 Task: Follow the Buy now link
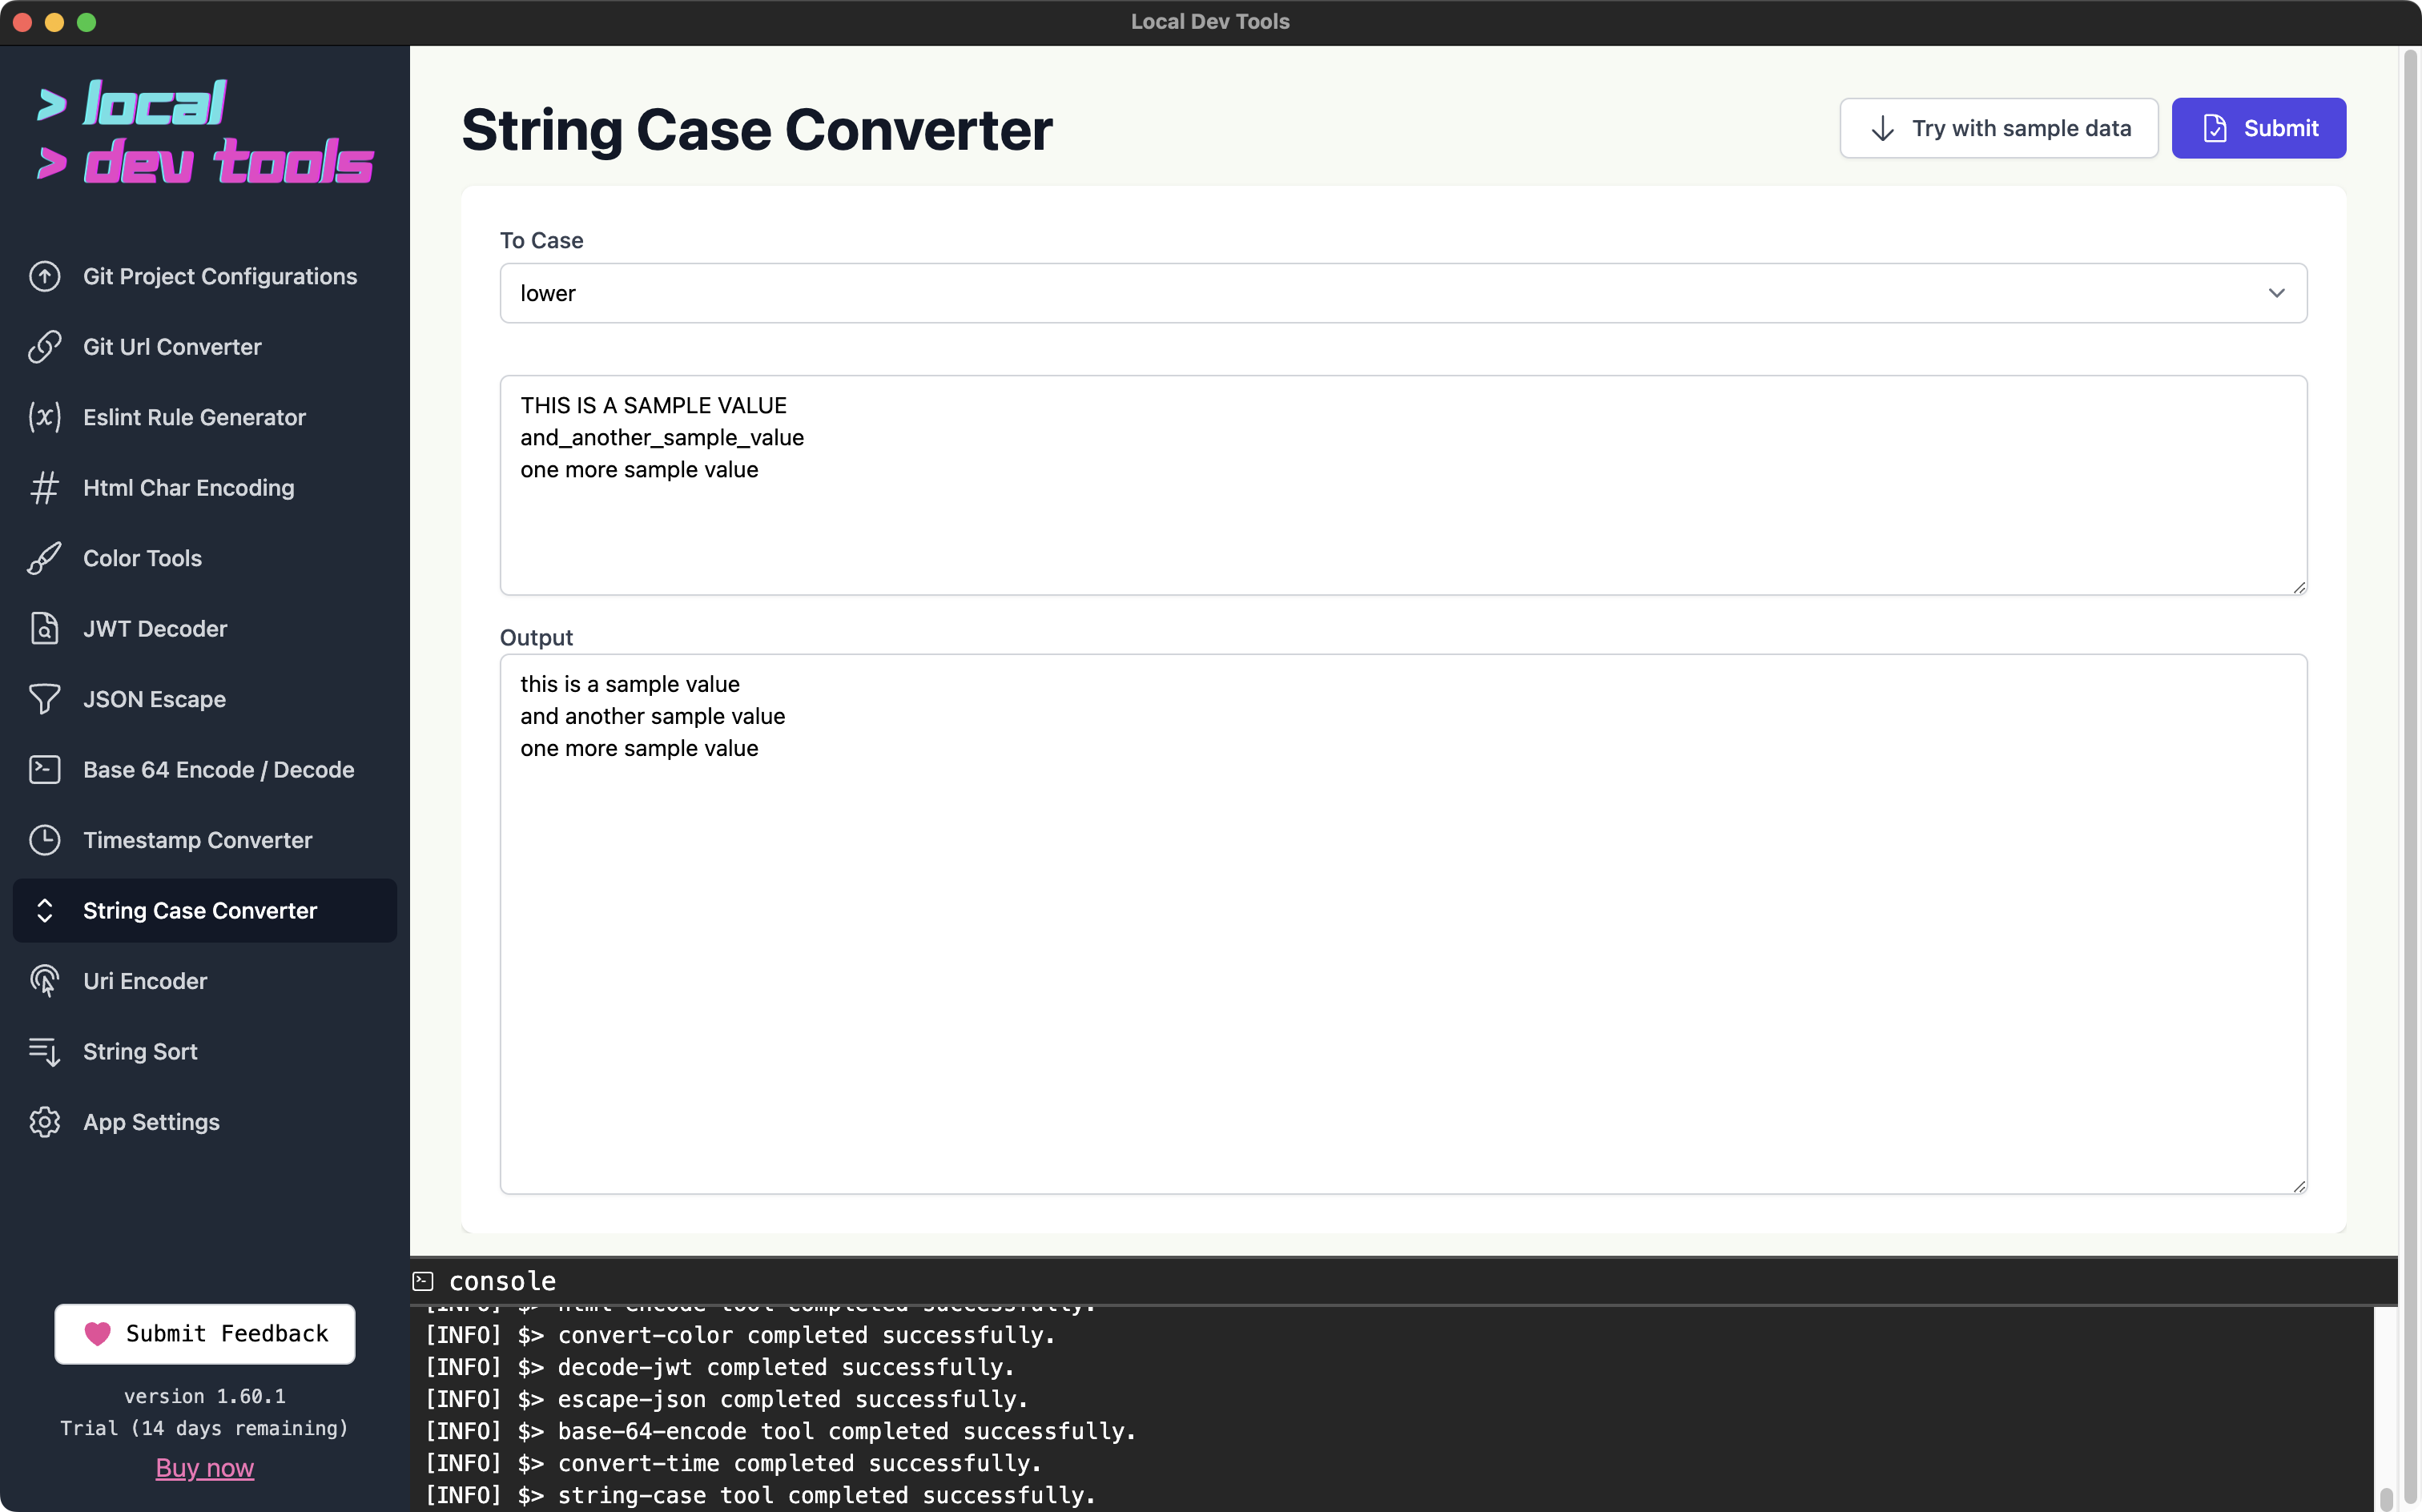point(205,1468)
